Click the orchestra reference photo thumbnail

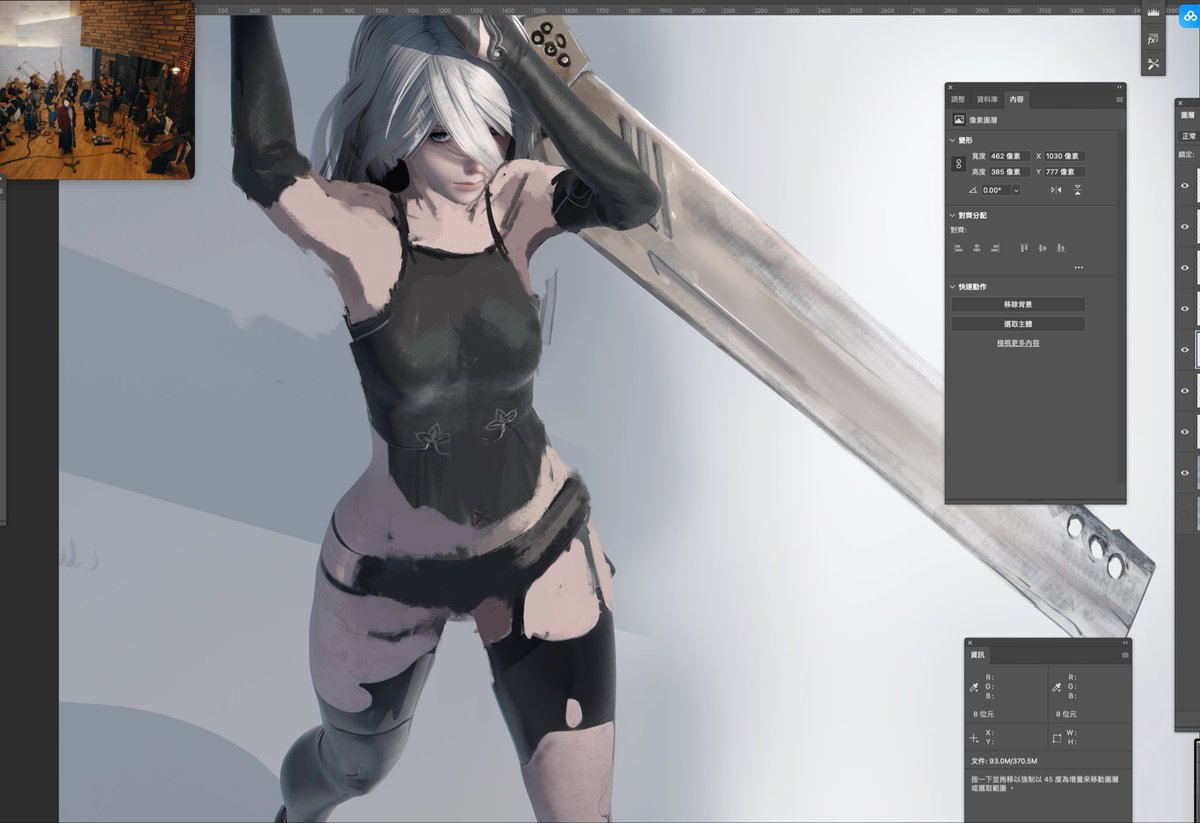(97, 90)
